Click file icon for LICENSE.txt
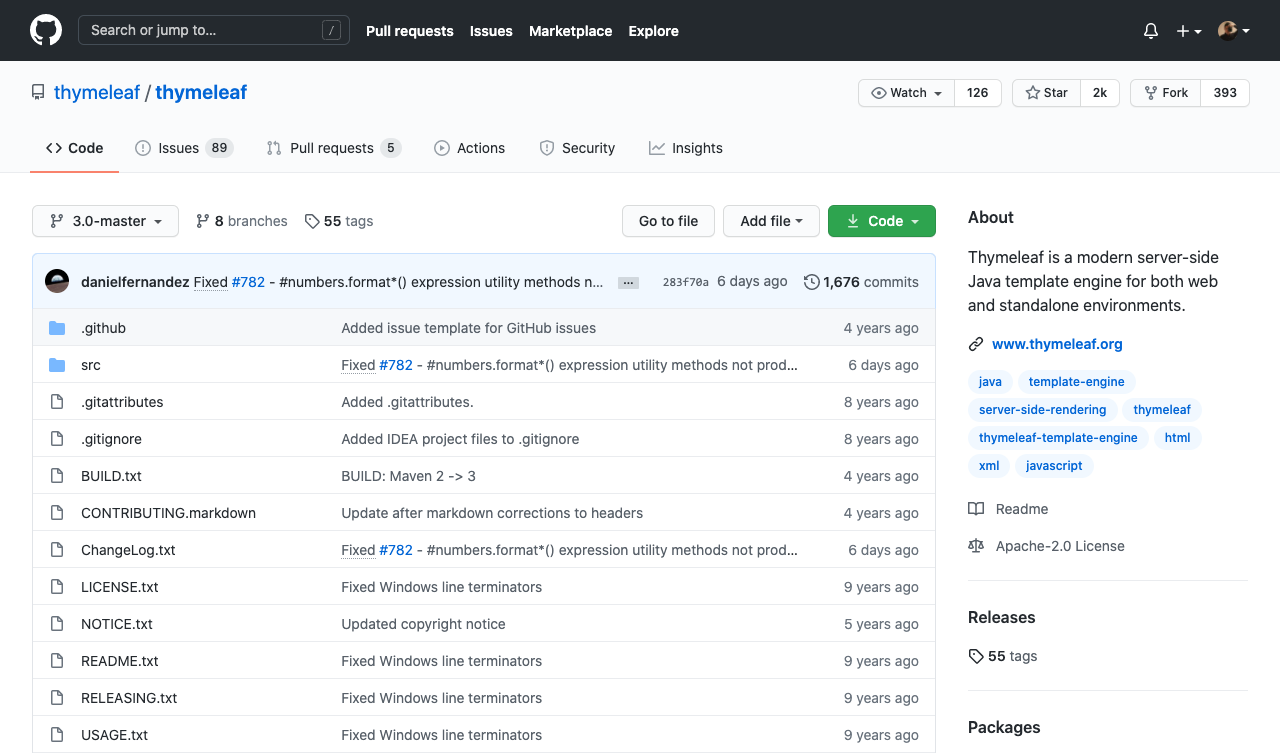Image resolution: width=1280 pixels, height=753 pixels. (57, 587)
